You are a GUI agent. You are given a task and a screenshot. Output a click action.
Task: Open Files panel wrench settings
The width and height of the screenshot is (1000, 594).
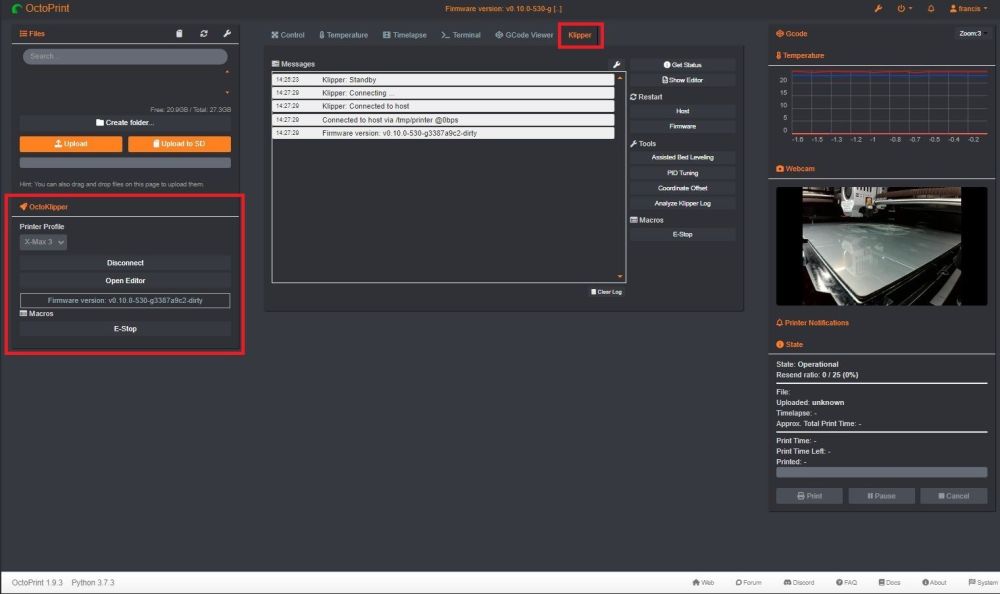click(x=226, y=34)
